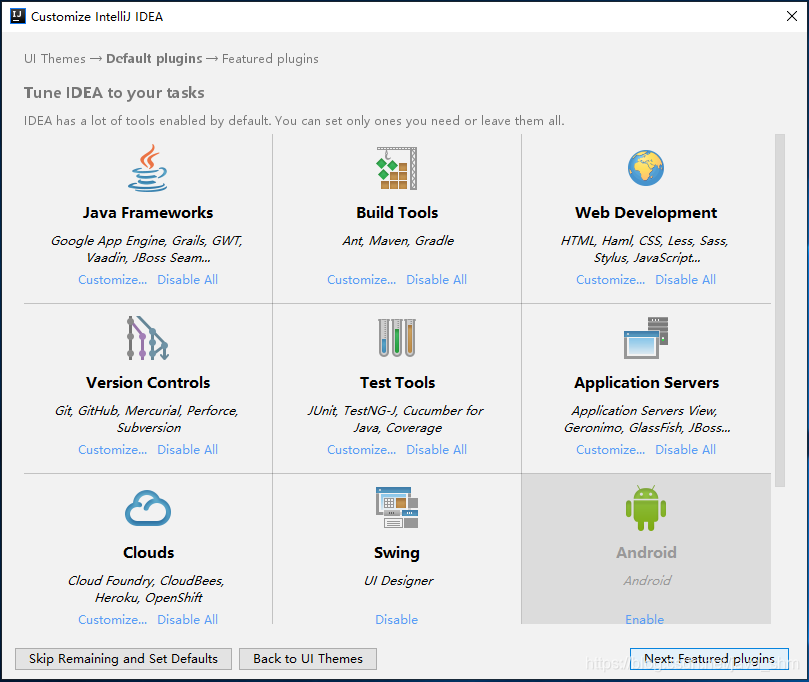Click the Swing heading
This screenshot has height=682, width=809.
(397, 553)
